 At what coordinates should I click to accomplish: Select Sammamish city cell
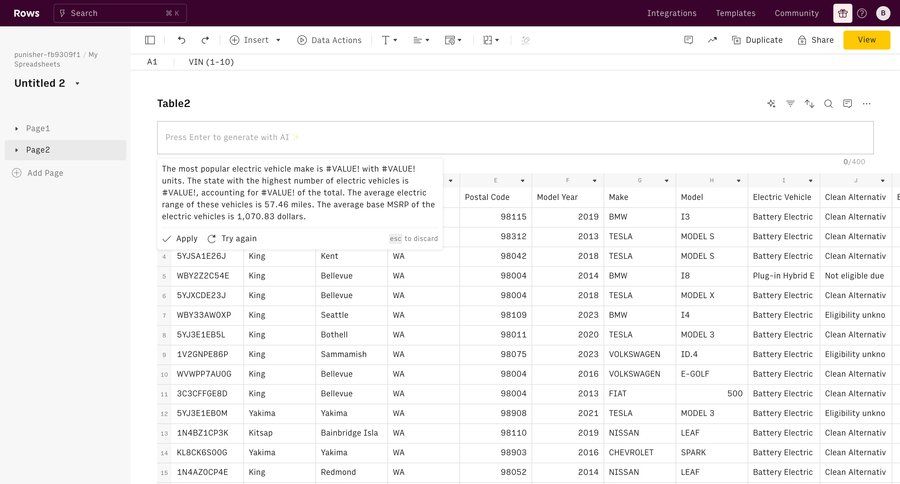pos(351,354)
